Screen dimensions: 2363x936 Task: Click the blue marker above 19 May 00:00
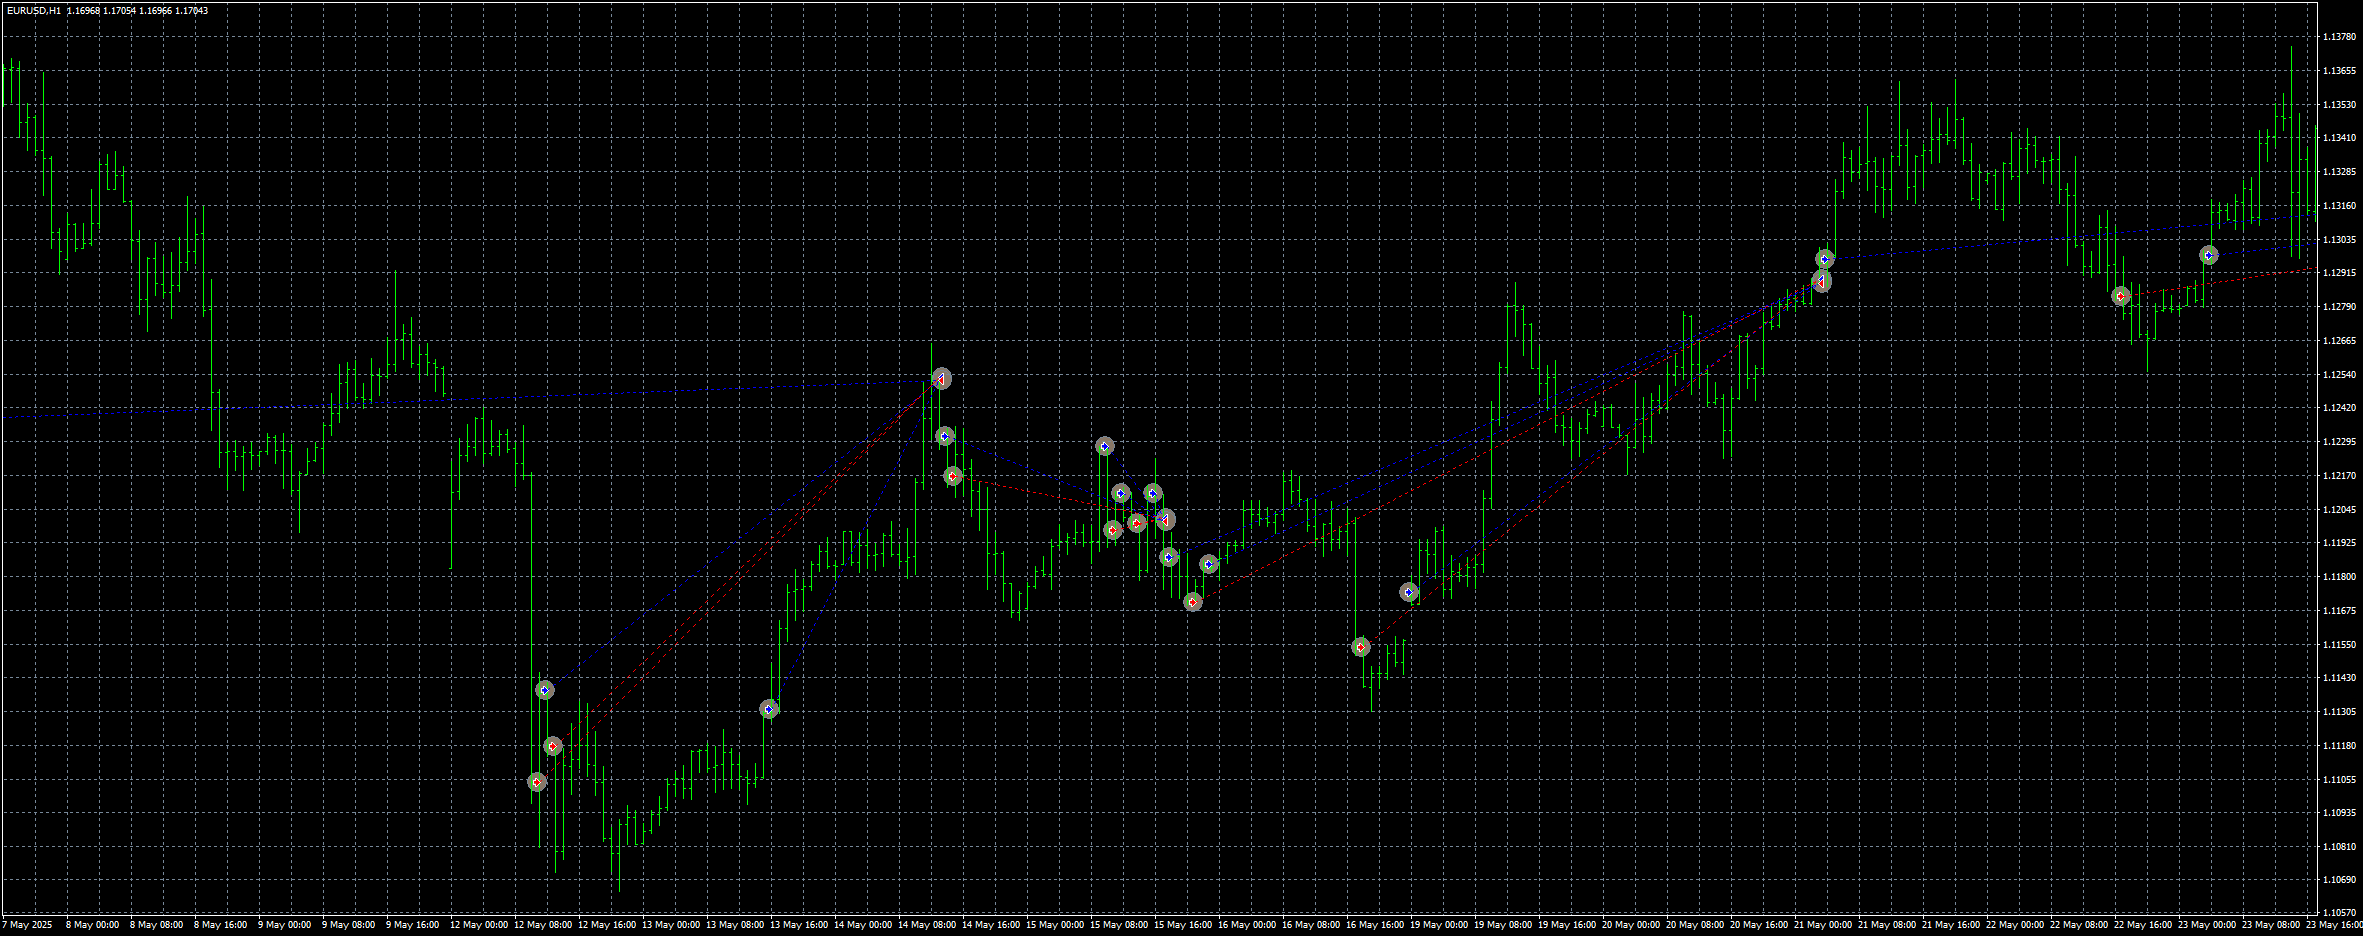[1409, 592]
